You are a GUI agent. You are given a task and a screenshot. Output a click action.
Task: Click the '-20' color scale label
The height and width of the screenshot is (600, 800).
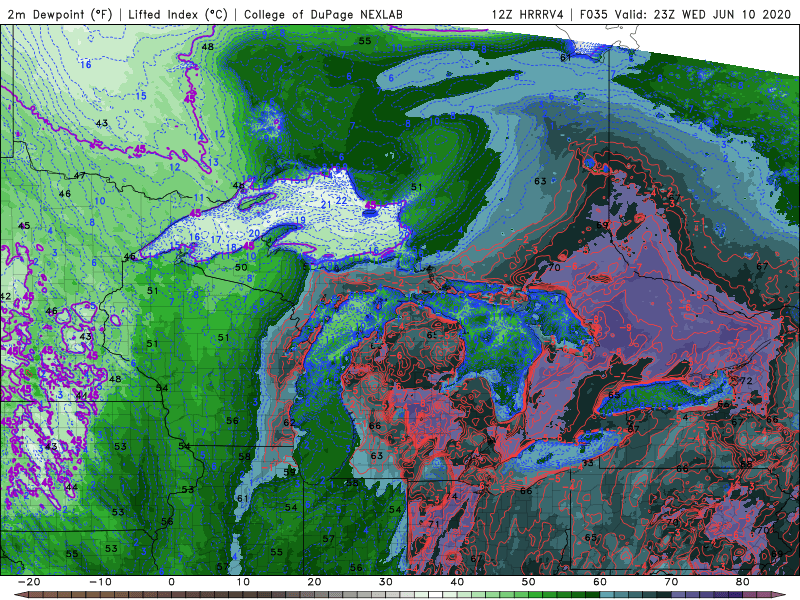tap(29, 582)
